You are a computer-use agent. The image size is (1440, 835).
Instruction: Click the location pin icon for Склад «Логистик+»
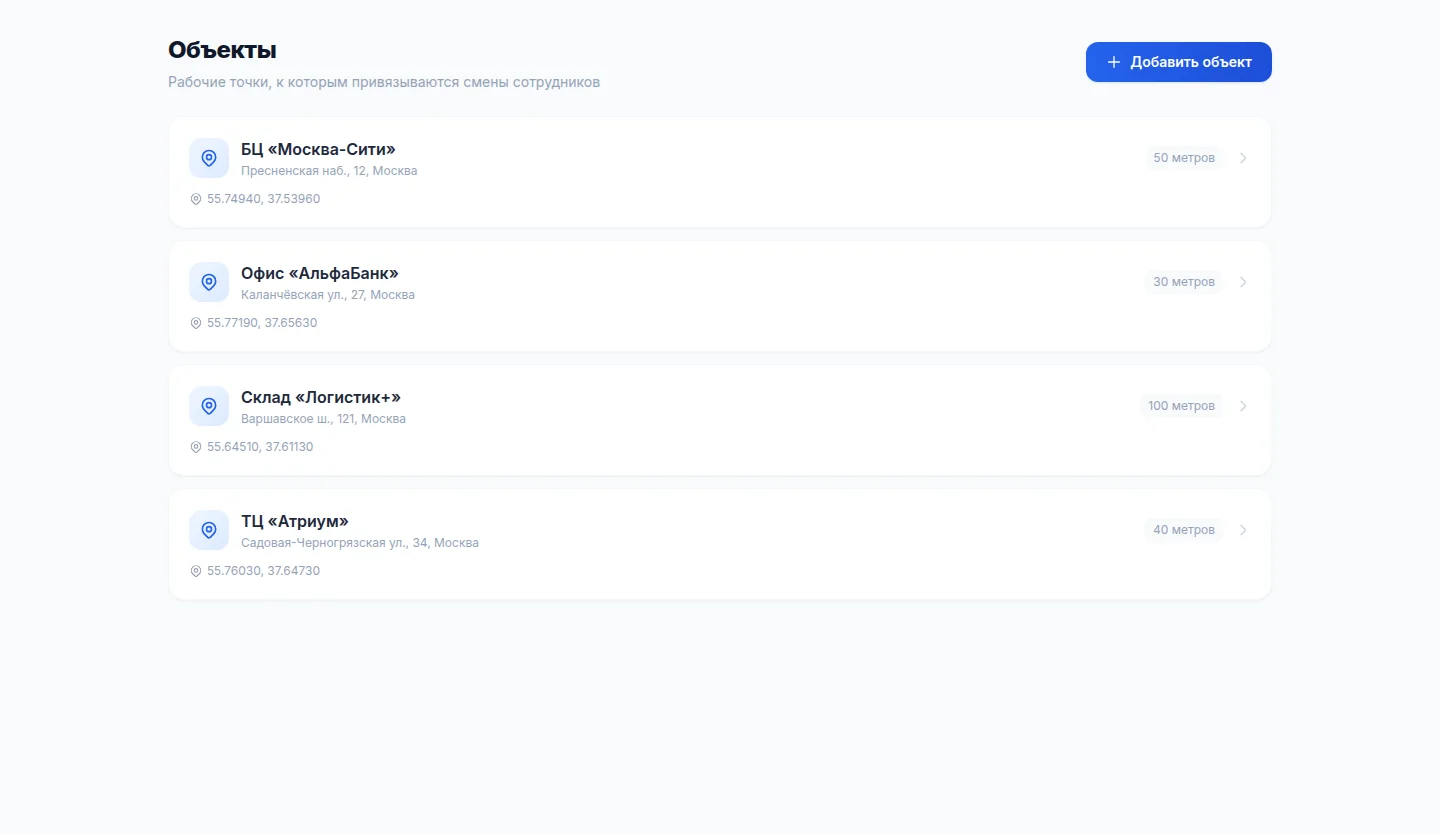209,406
